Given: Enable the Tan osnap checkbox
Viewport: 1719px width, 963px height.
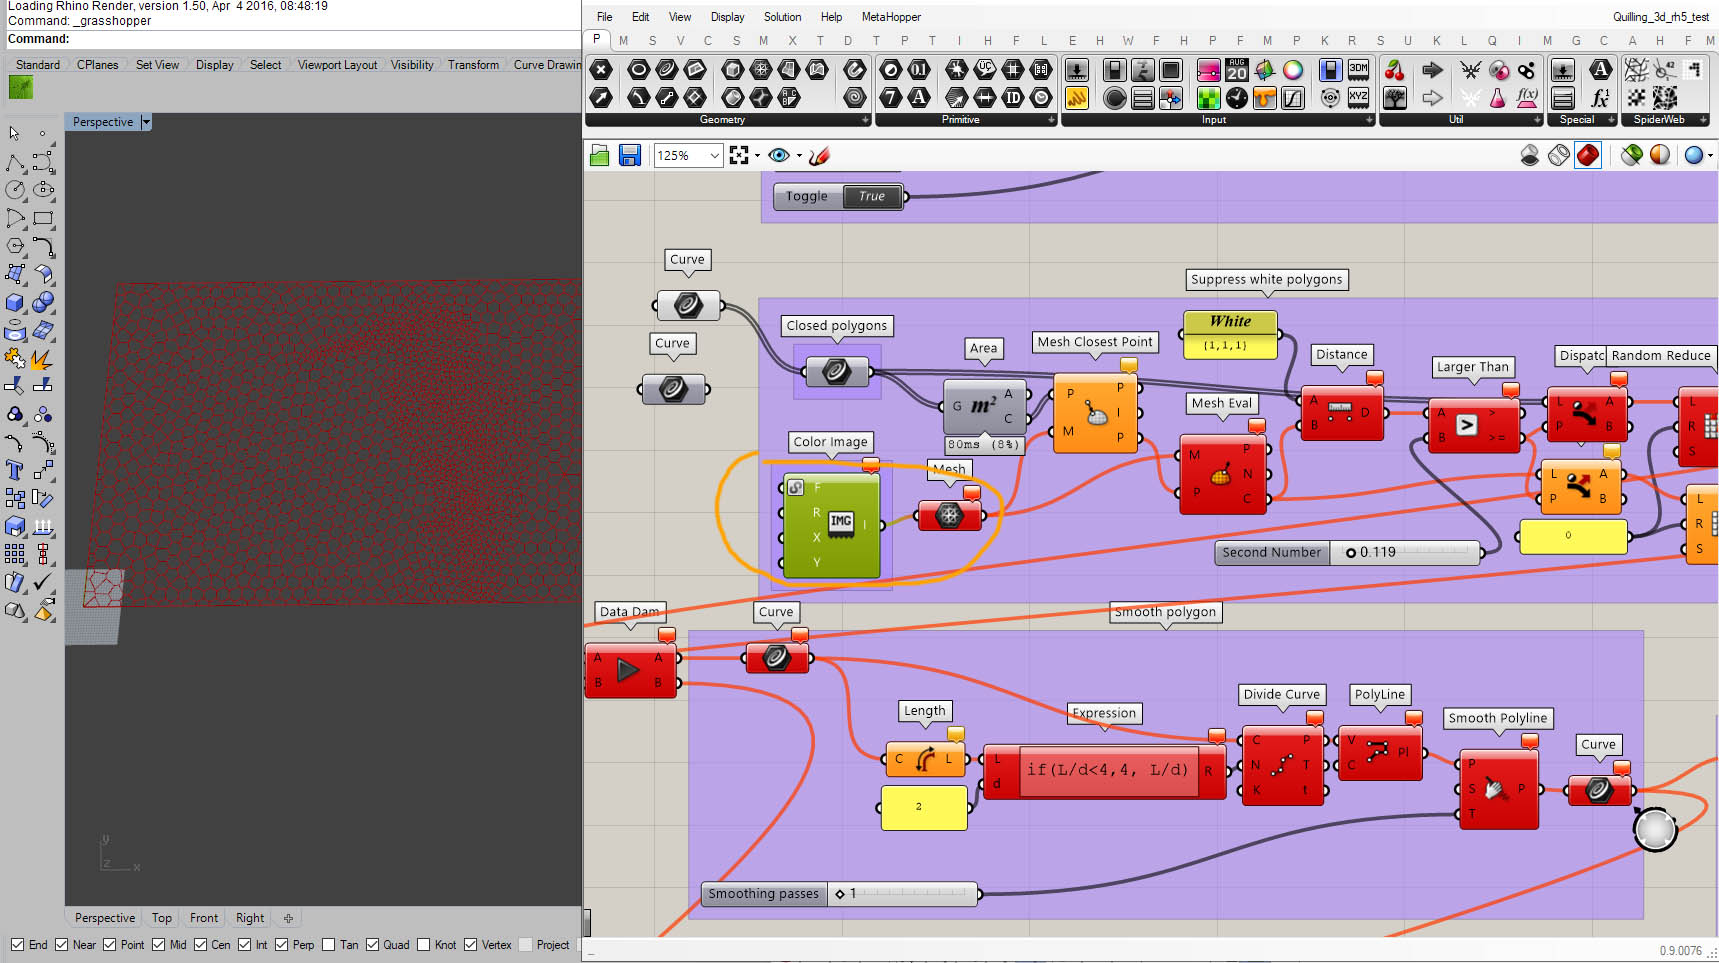Looking at the screenshot, I should tap(329, 945).
